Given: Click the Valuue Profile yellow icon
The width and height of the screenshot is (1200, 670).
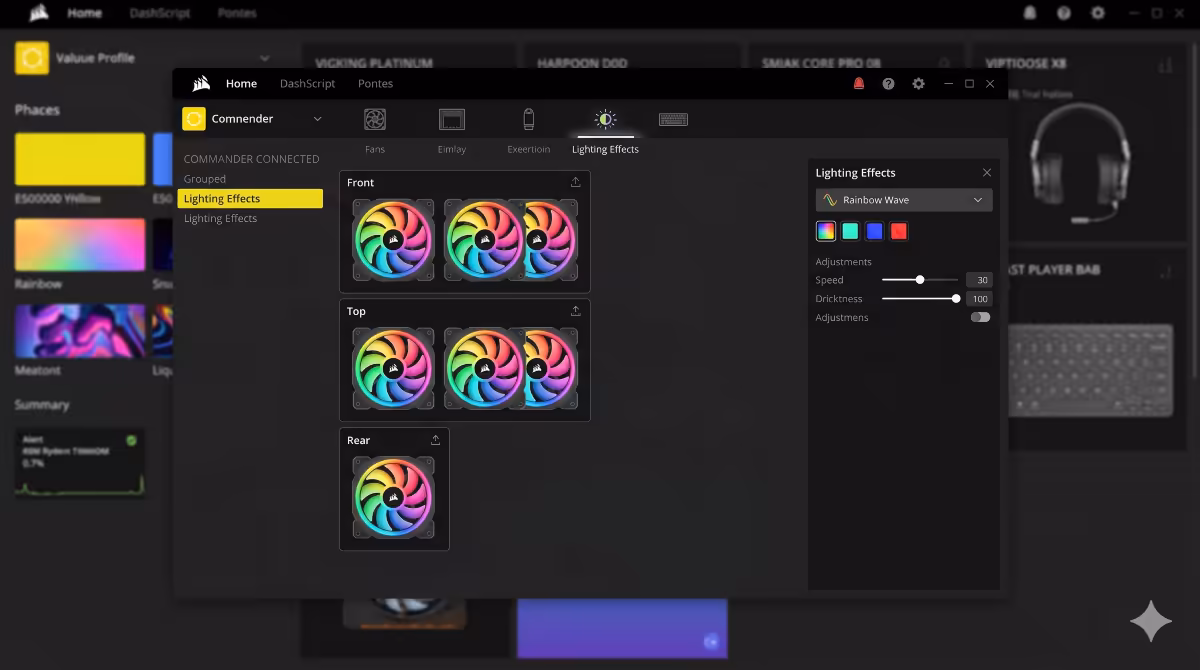Looking at the screenshot, I should [x=32, y=58].
